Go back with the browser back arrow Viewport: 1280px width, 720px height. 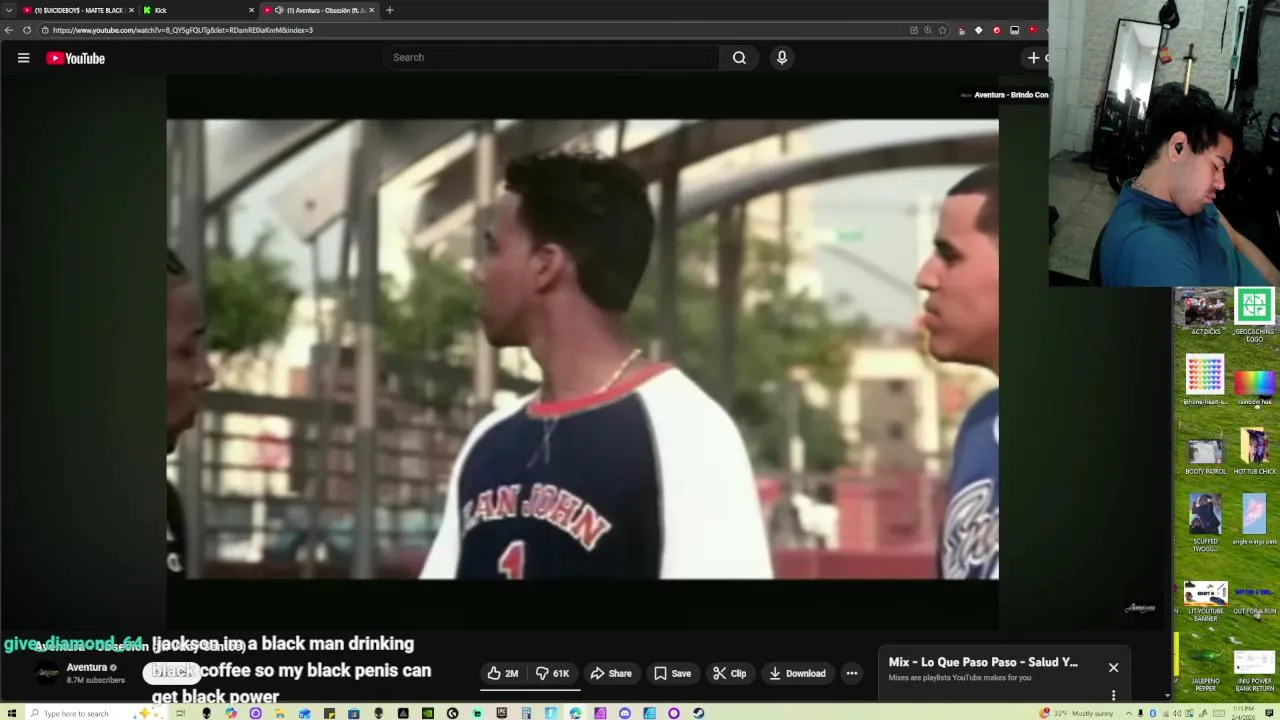9,30
